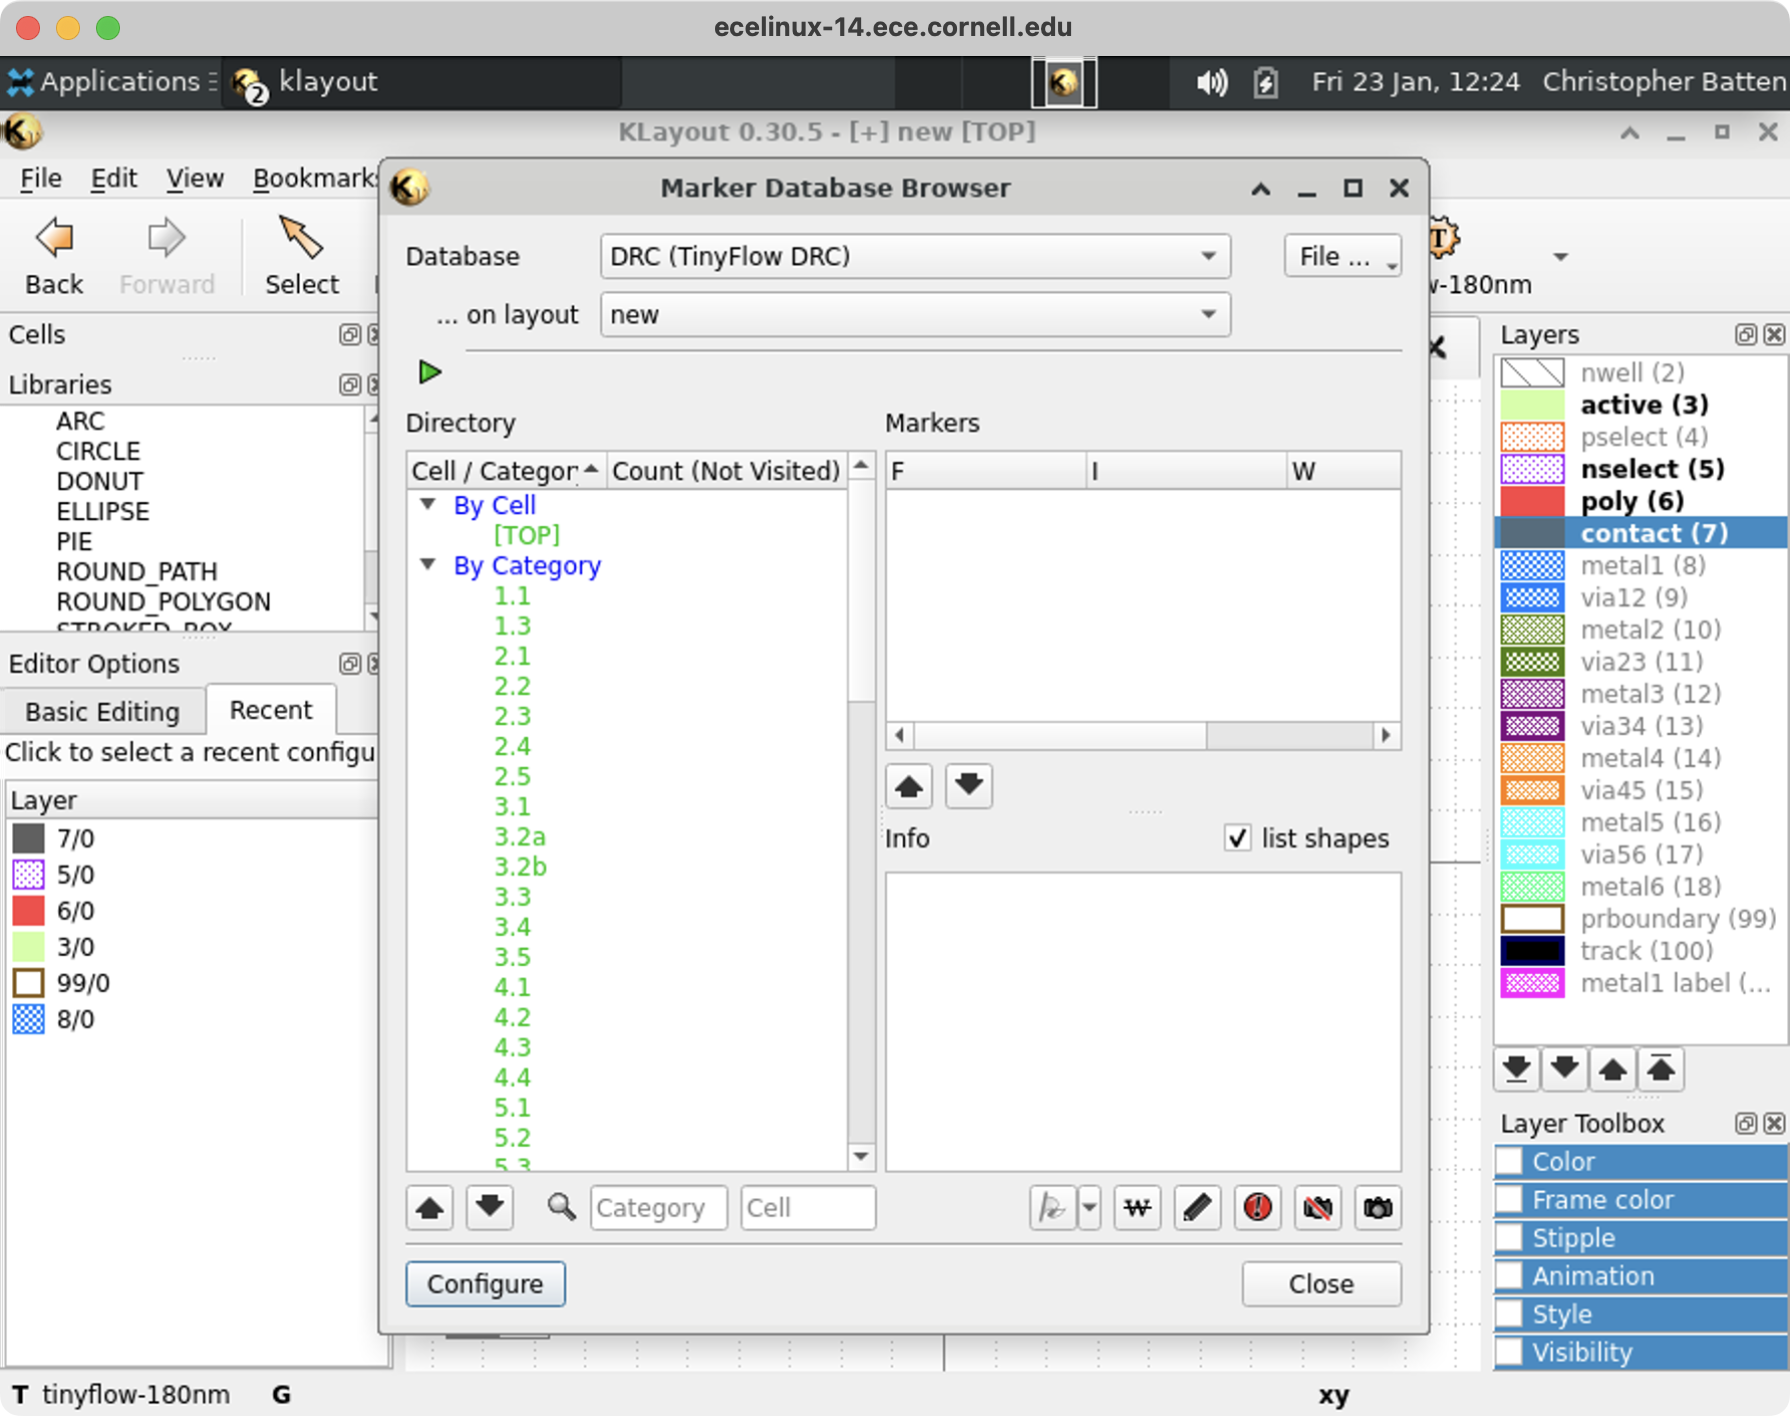The height and width of the screenshot is (1416, 1790).
Task: Click the poly (6) red layer swatch
Action: coord(1532,501)
